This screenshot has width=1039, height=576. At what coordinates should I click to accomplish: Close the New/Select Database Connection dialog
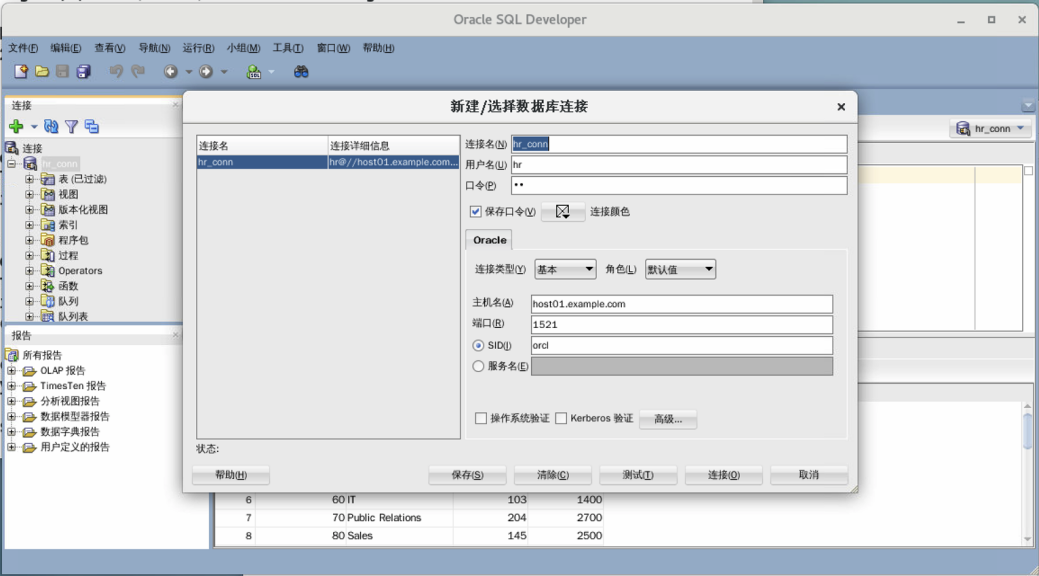(x=841, y=107)
